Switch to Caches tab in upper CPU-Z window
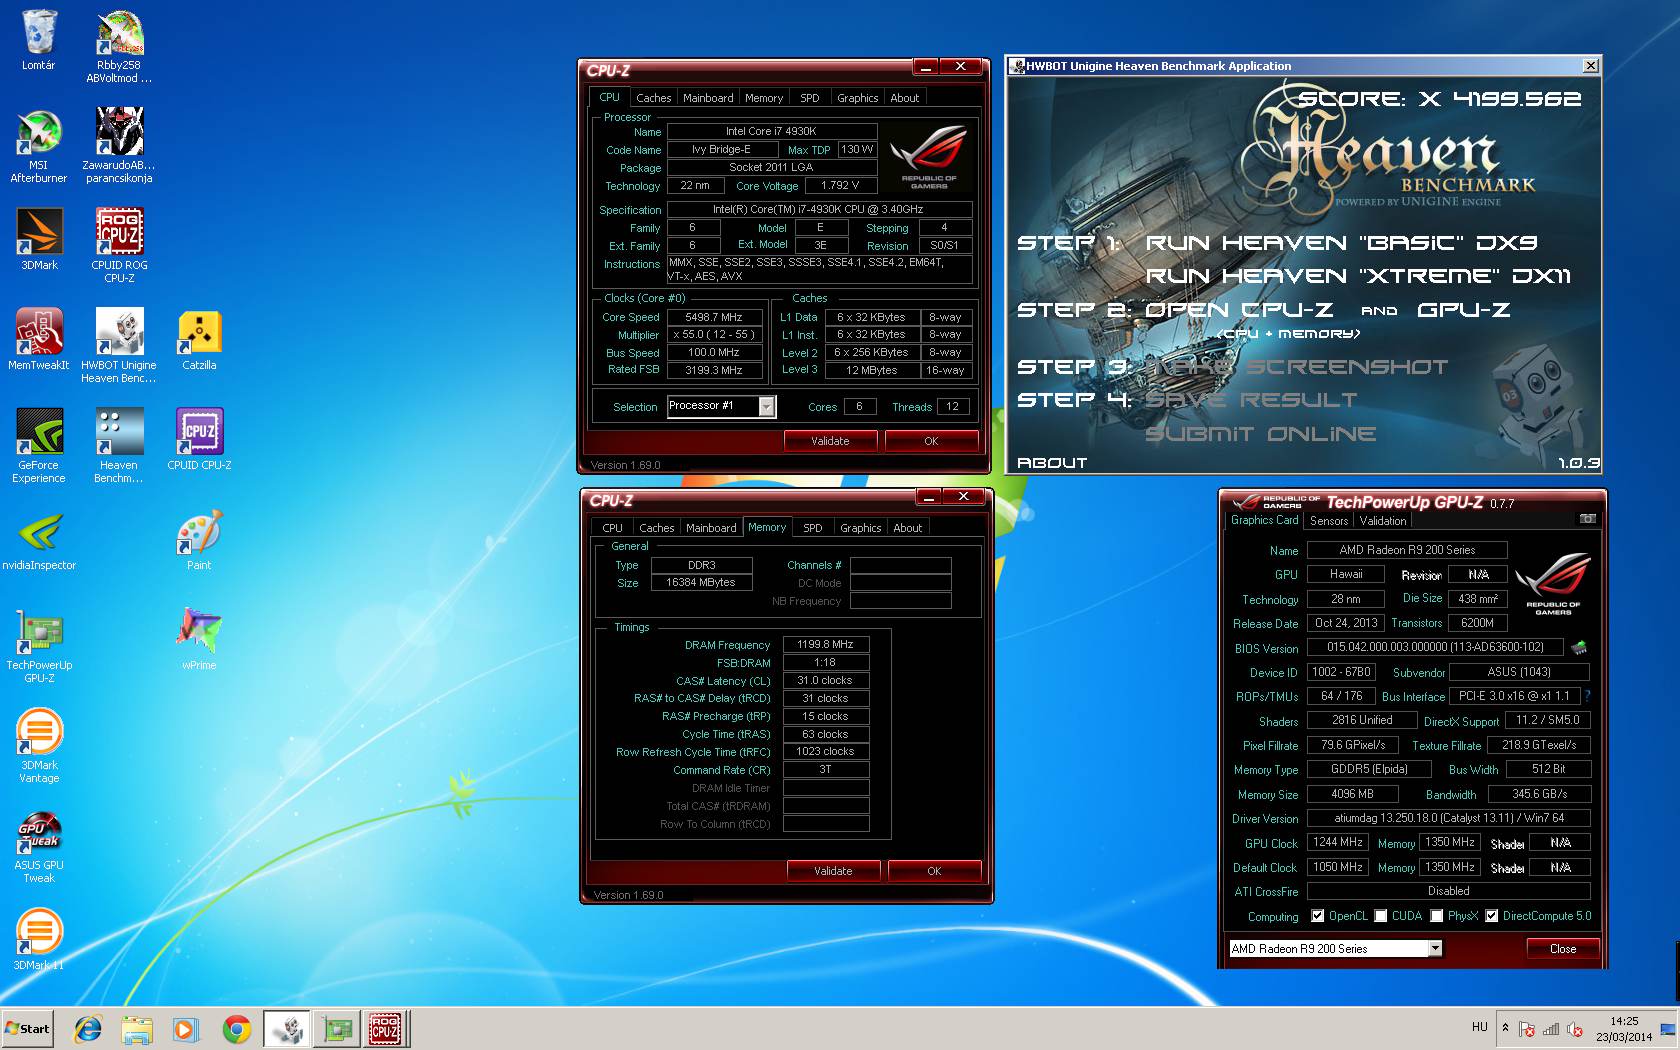Viewport: 1680px width, 1050px height. [654, 98]
